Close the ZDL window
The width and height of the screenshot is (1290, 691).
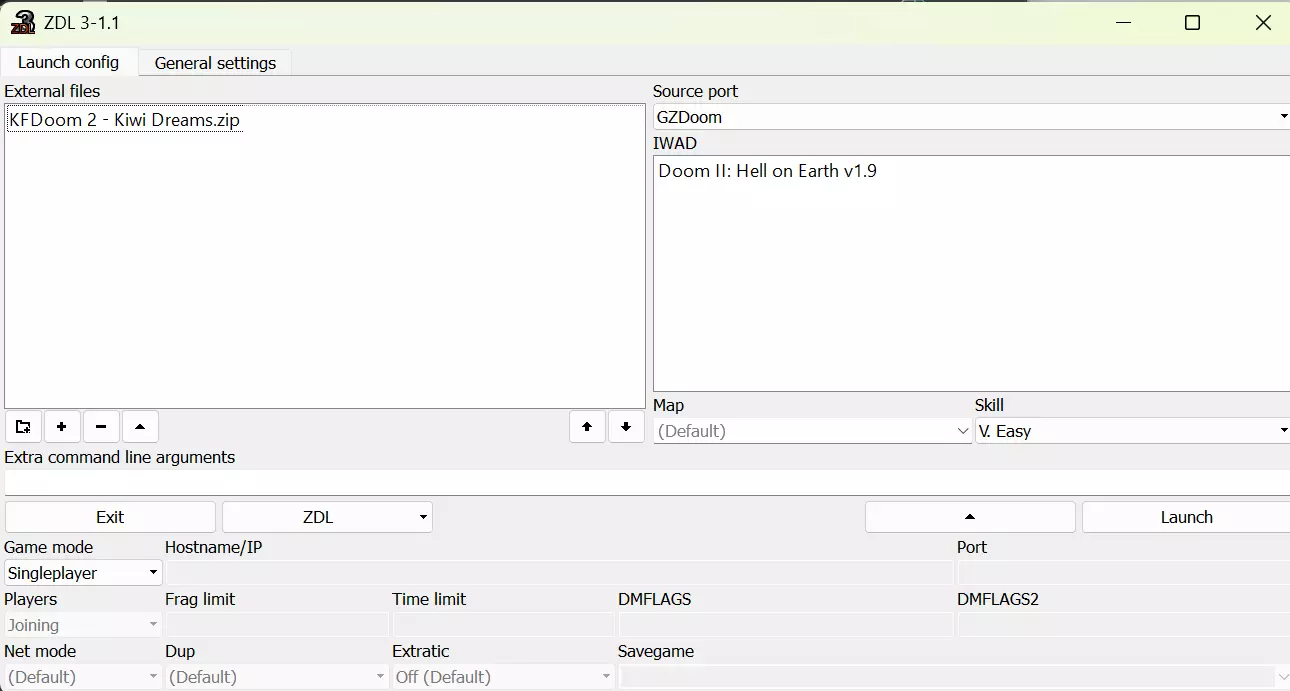click(x=1263, y=23)
